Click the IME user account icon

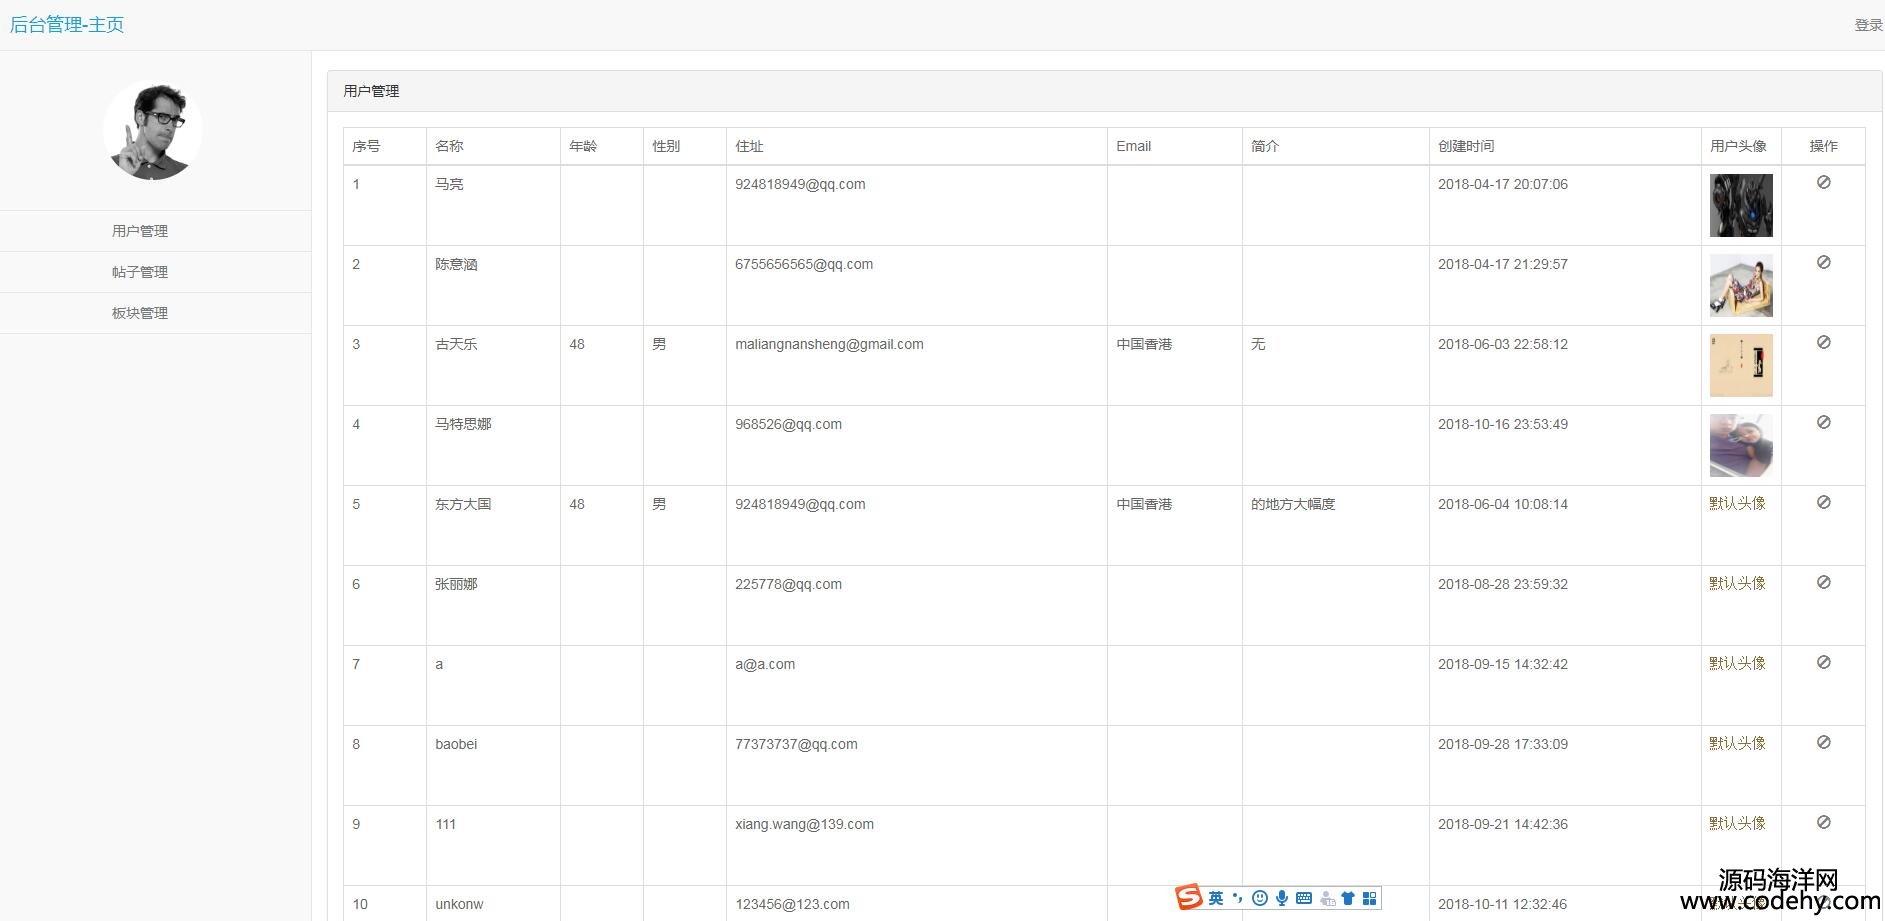[x=1327, y=898]
